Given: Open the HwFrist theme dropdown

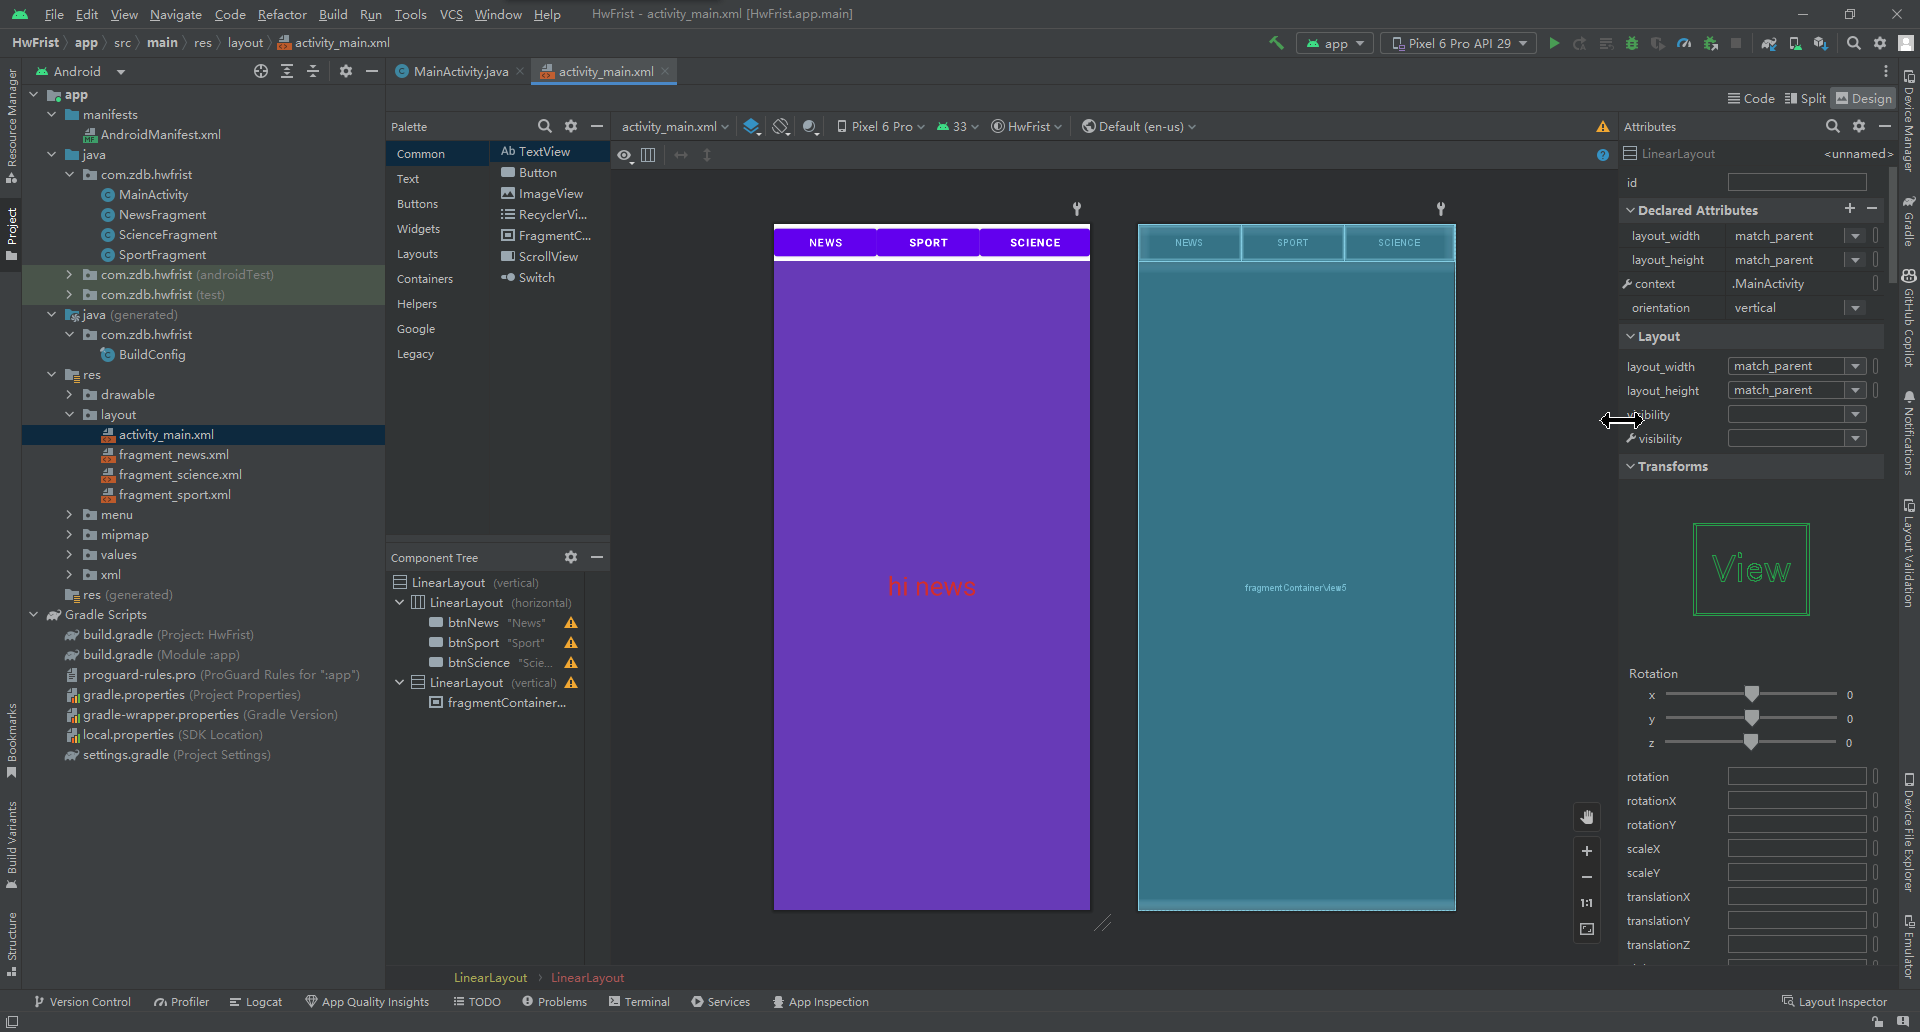Looking at the screenshot, I should [x=1027, y=127].
